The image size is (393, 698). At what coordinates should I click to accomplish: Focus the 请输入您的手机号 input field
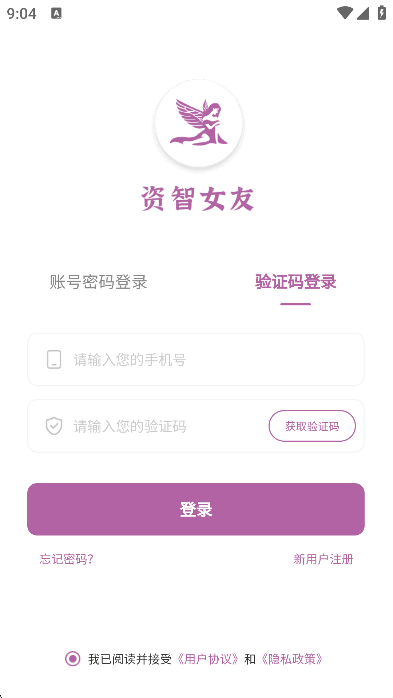pos(196,360)
